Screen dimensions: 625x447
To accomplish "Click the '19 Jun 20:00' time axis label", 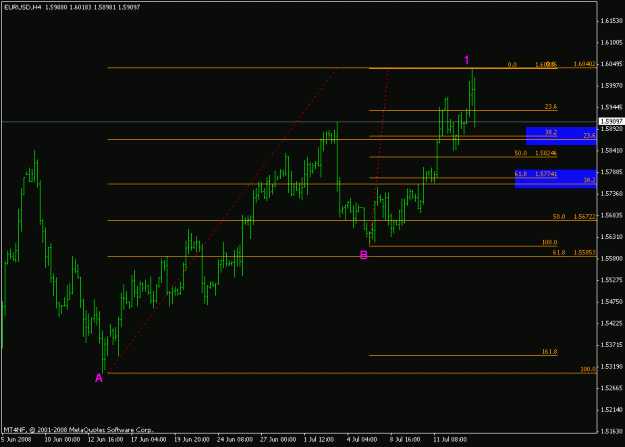I will [191, 439].
